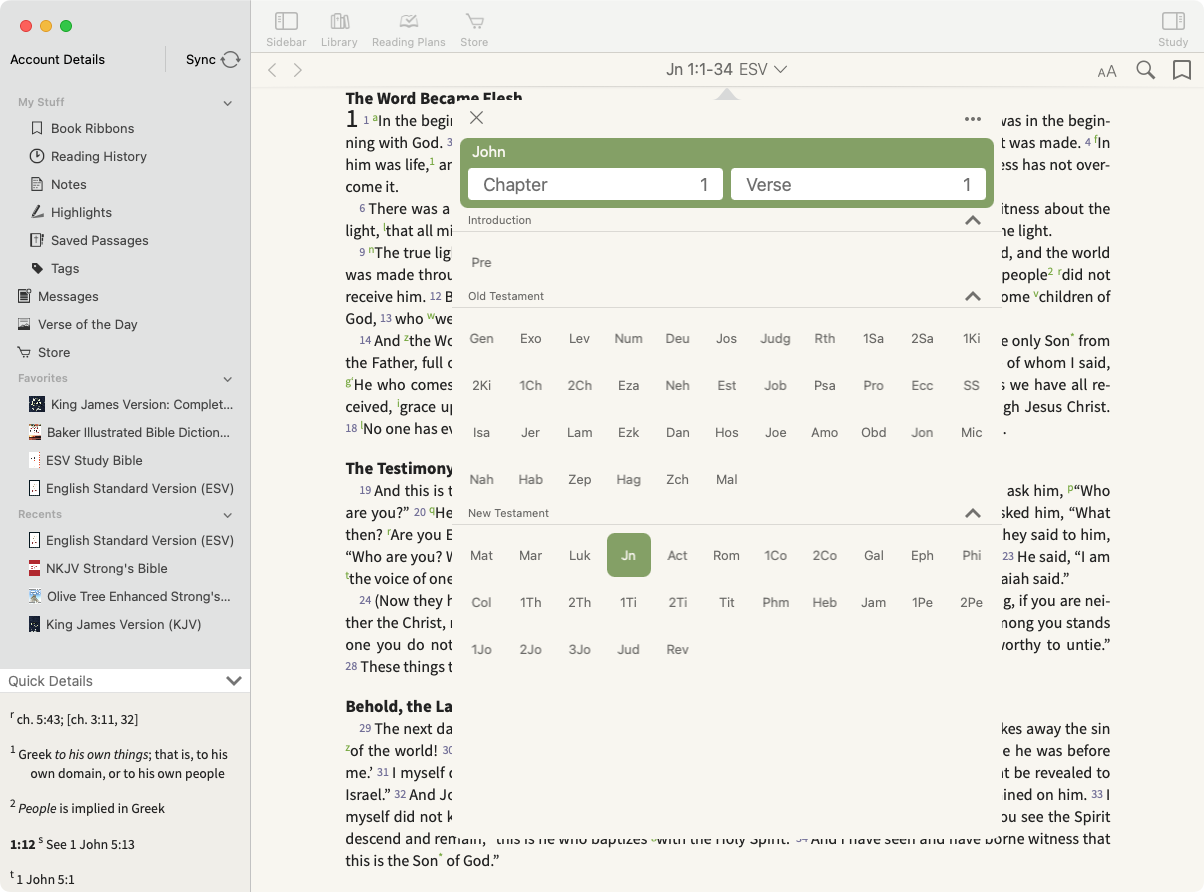The image size is (1204, 892).
Task: Select the highlighted Jn book
Action: click(628, 555)
